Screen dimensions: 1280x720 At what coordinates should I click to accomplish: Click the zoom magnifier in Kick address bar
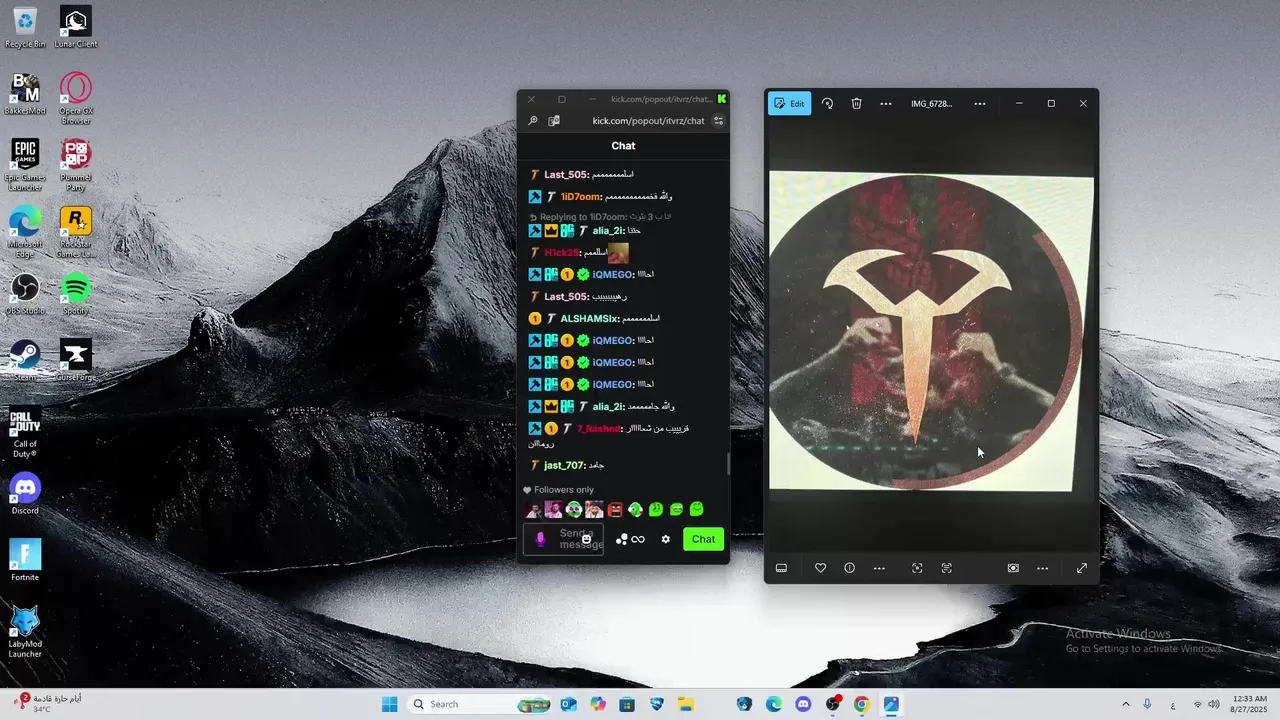pyautogui.click(x=533, y=121)
